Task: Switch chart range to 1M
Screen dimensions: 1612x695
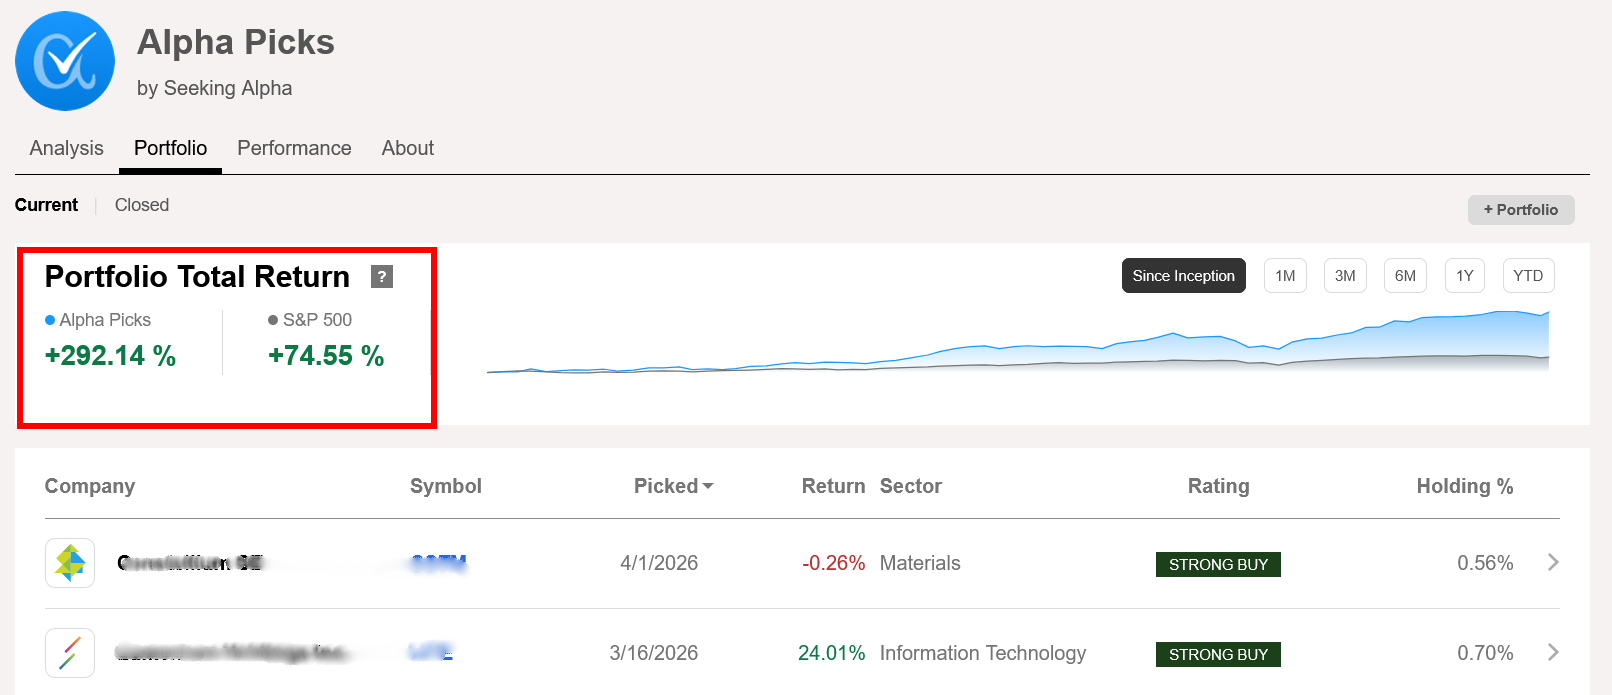Action: (1285, 276)
